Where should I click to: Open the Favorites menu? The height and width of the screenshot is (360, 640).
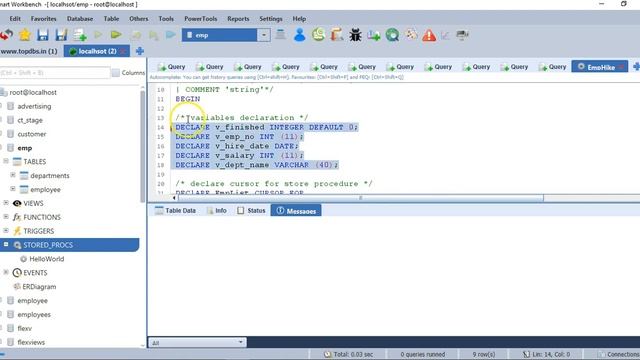(44, 19)
